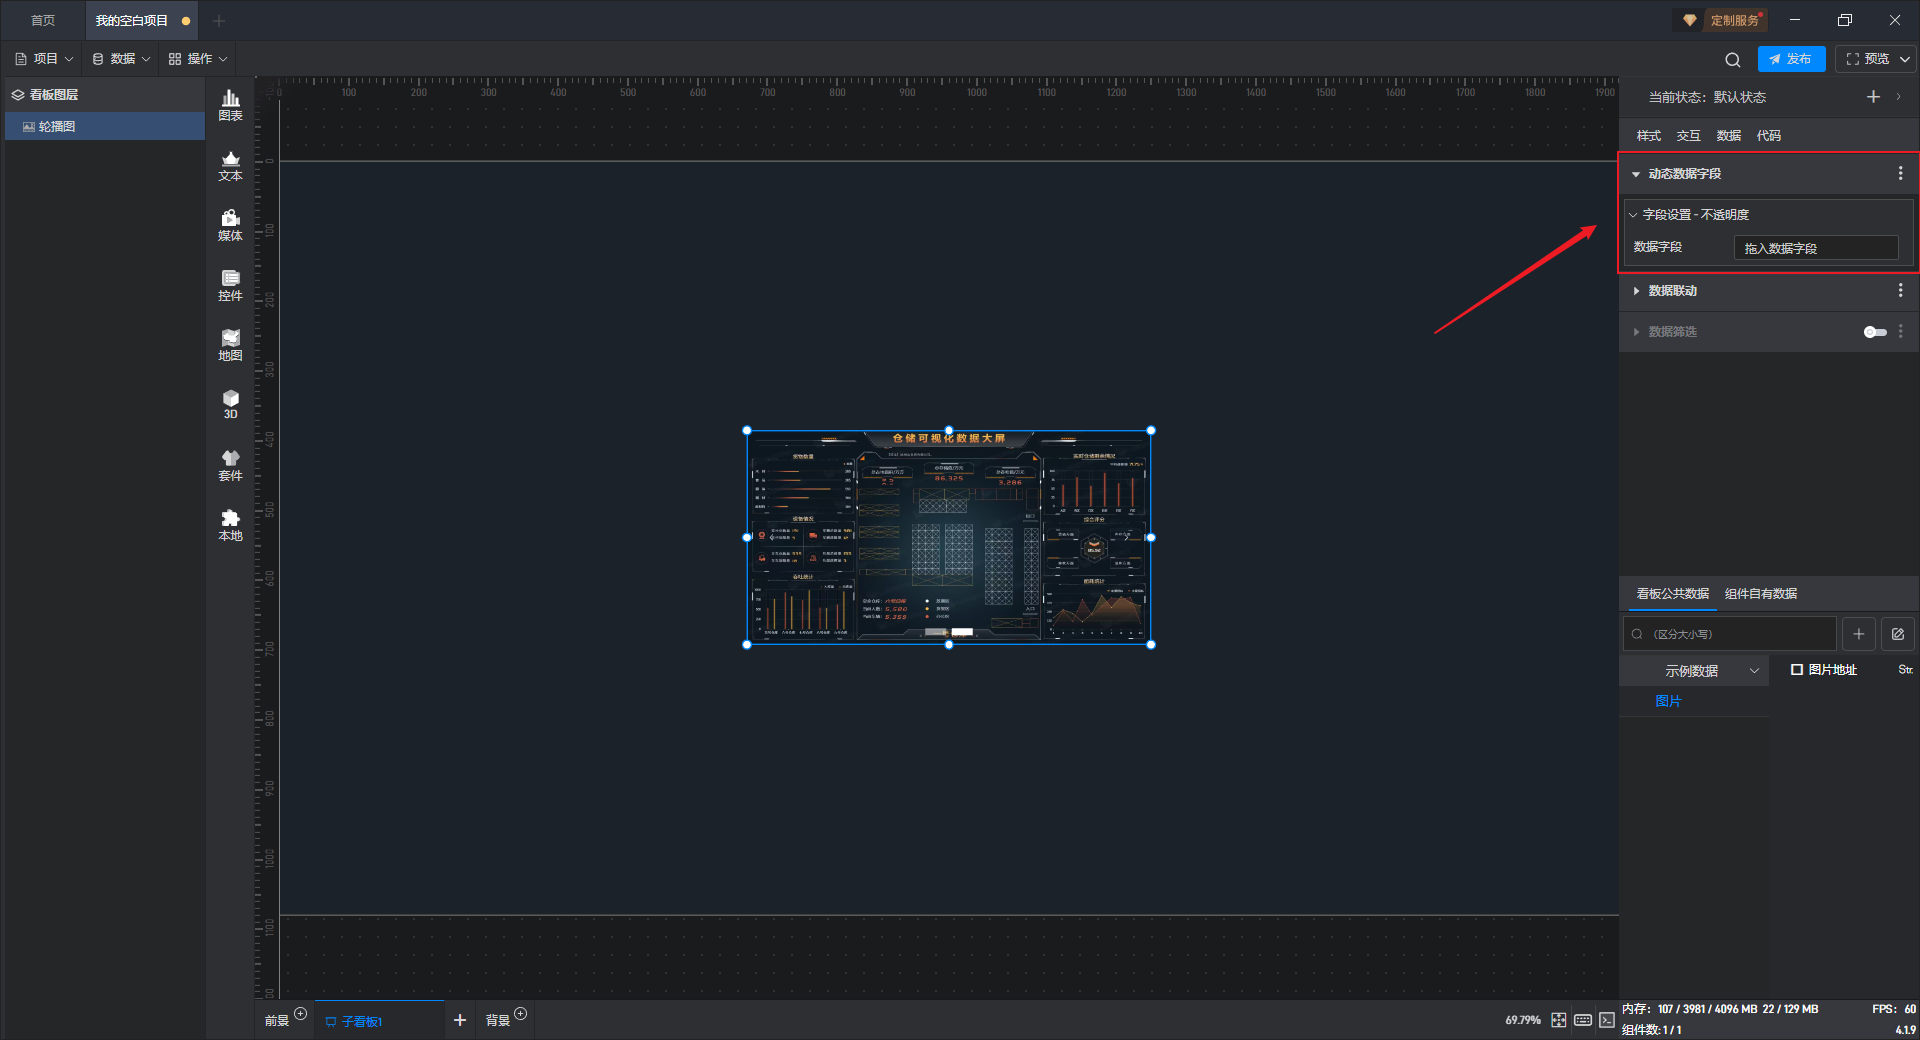The height and width of the screenshot is (1040, 1920).
Task: Click the fit-to-screen icon next to zoom percentage
Action: tap(1559, 1020)
